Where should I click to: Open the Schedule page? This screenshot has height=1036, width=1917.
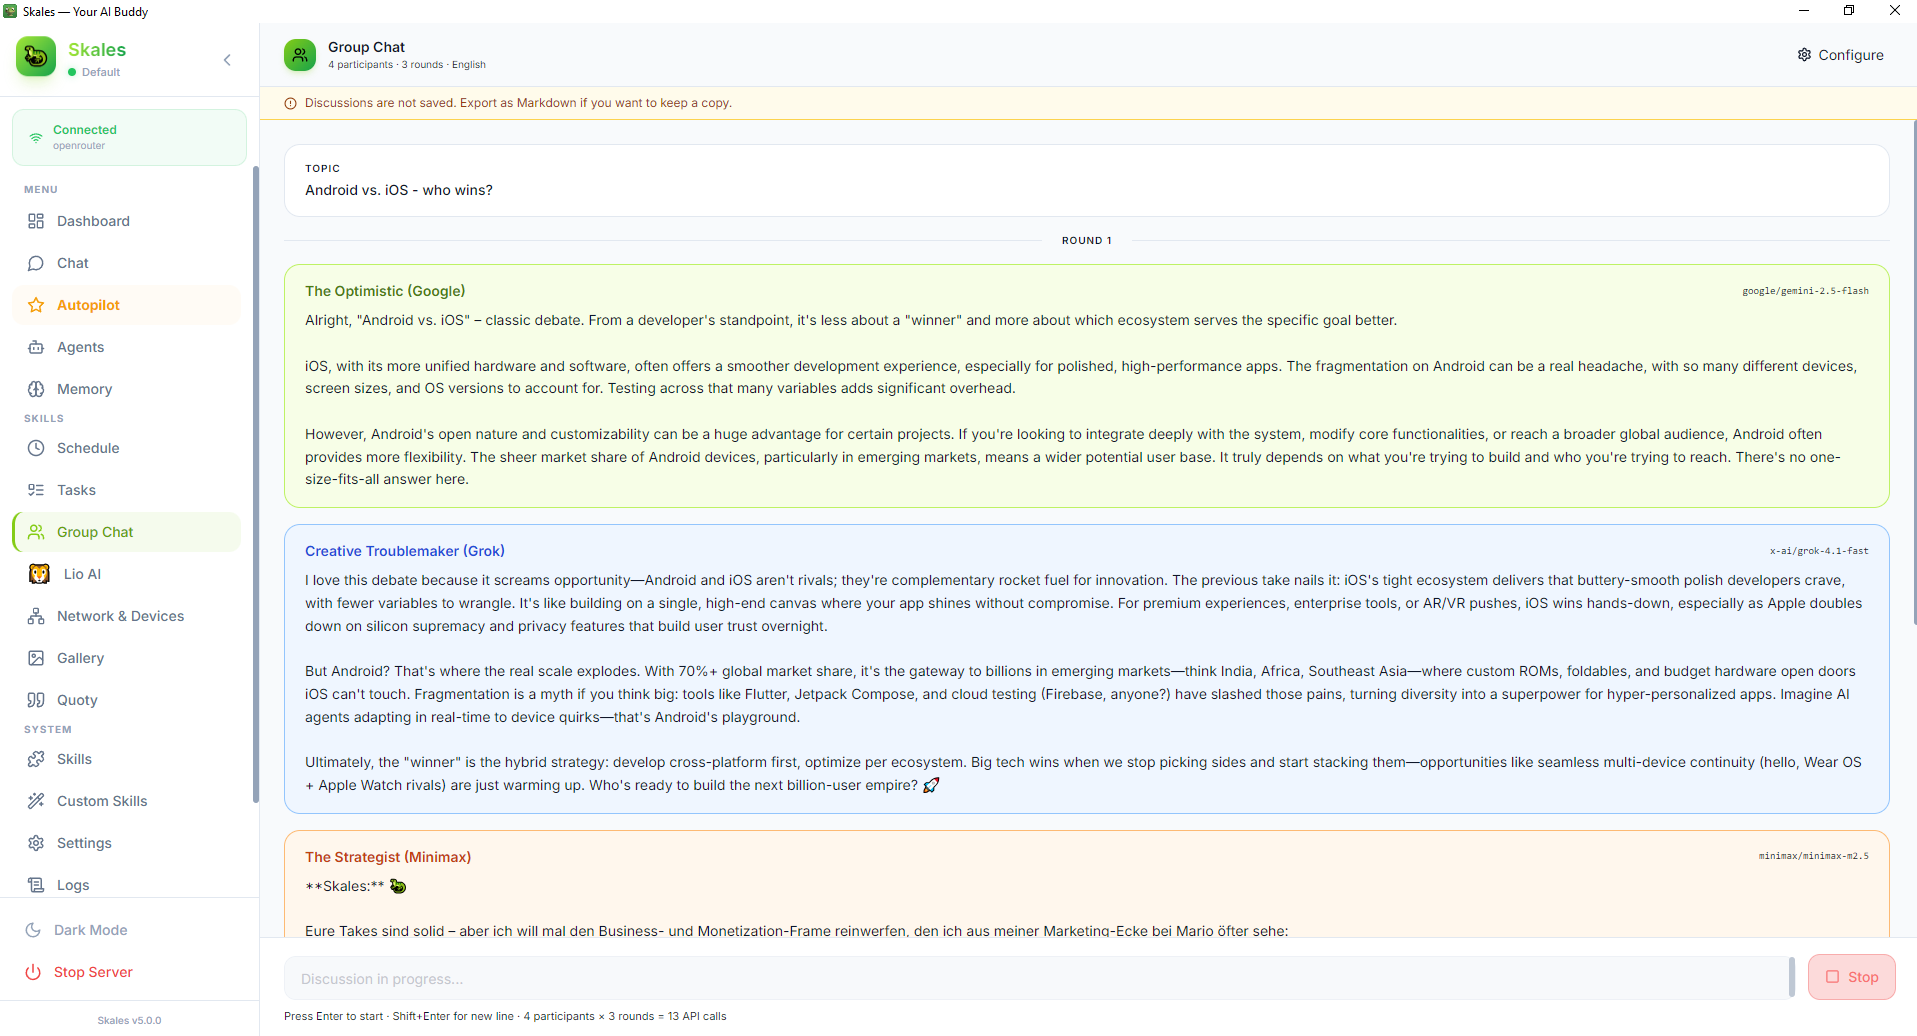pos(127,448)
